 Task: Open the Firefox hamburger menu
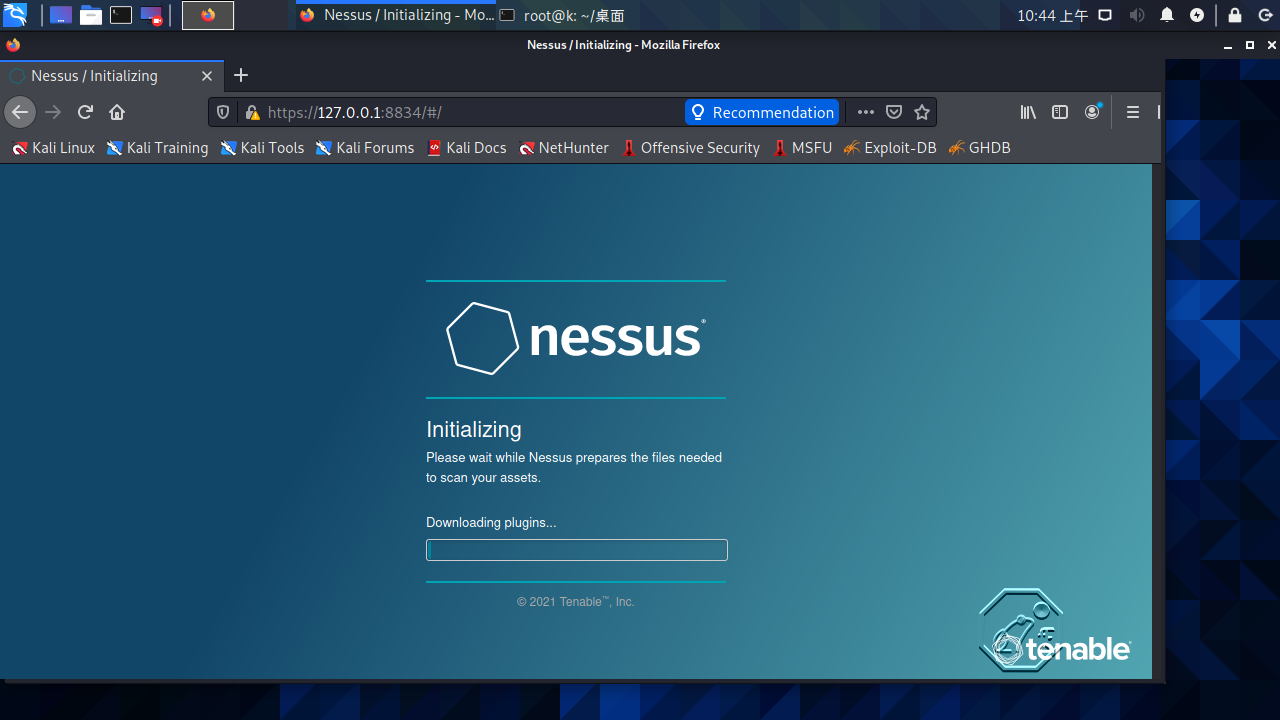click(1133, 112)
